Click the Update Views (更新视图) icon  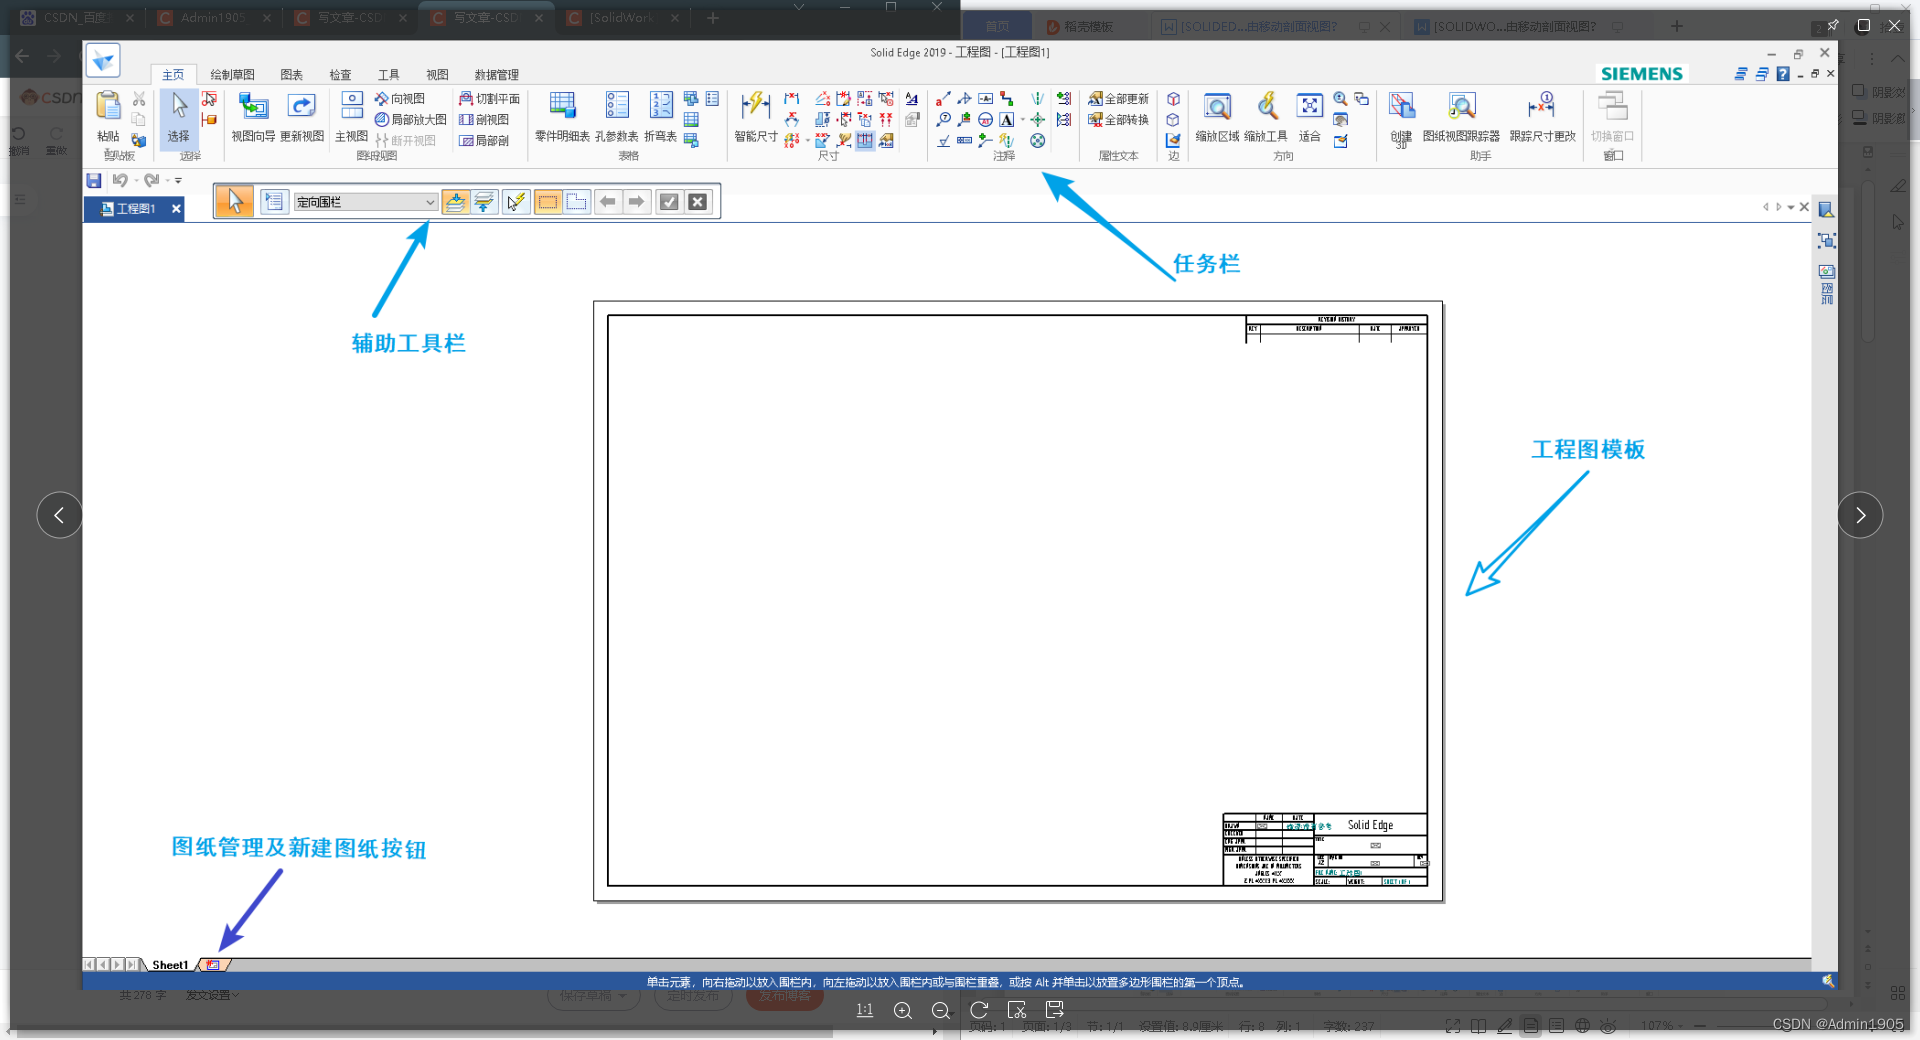coord(301,117)
